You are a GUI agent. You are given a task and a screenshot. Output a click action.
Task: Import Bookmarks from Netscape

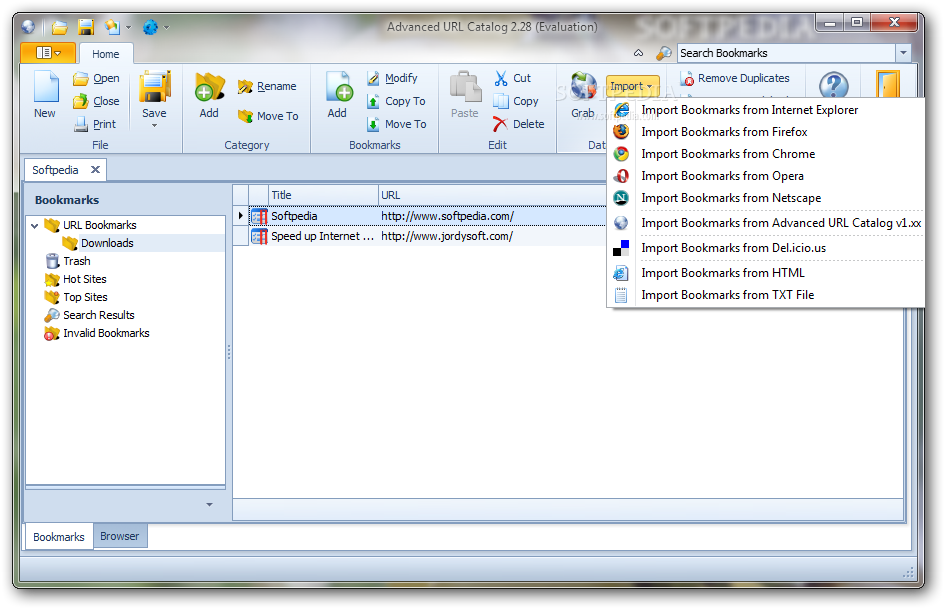766,198
